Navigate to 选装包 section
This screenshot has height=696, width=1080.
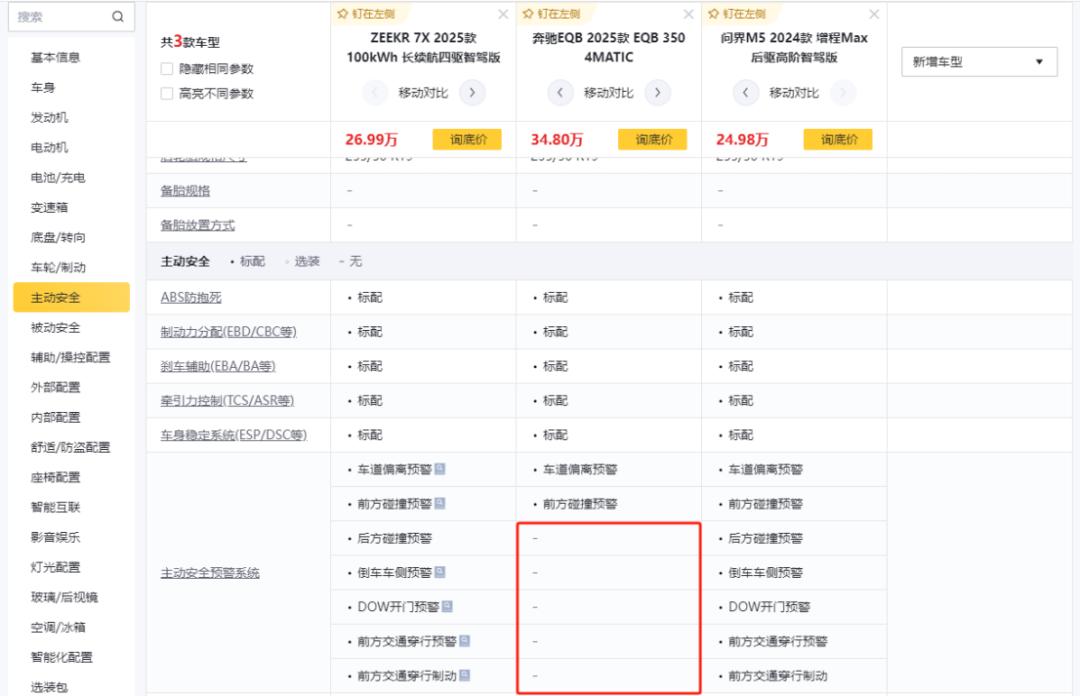(50, 687)
